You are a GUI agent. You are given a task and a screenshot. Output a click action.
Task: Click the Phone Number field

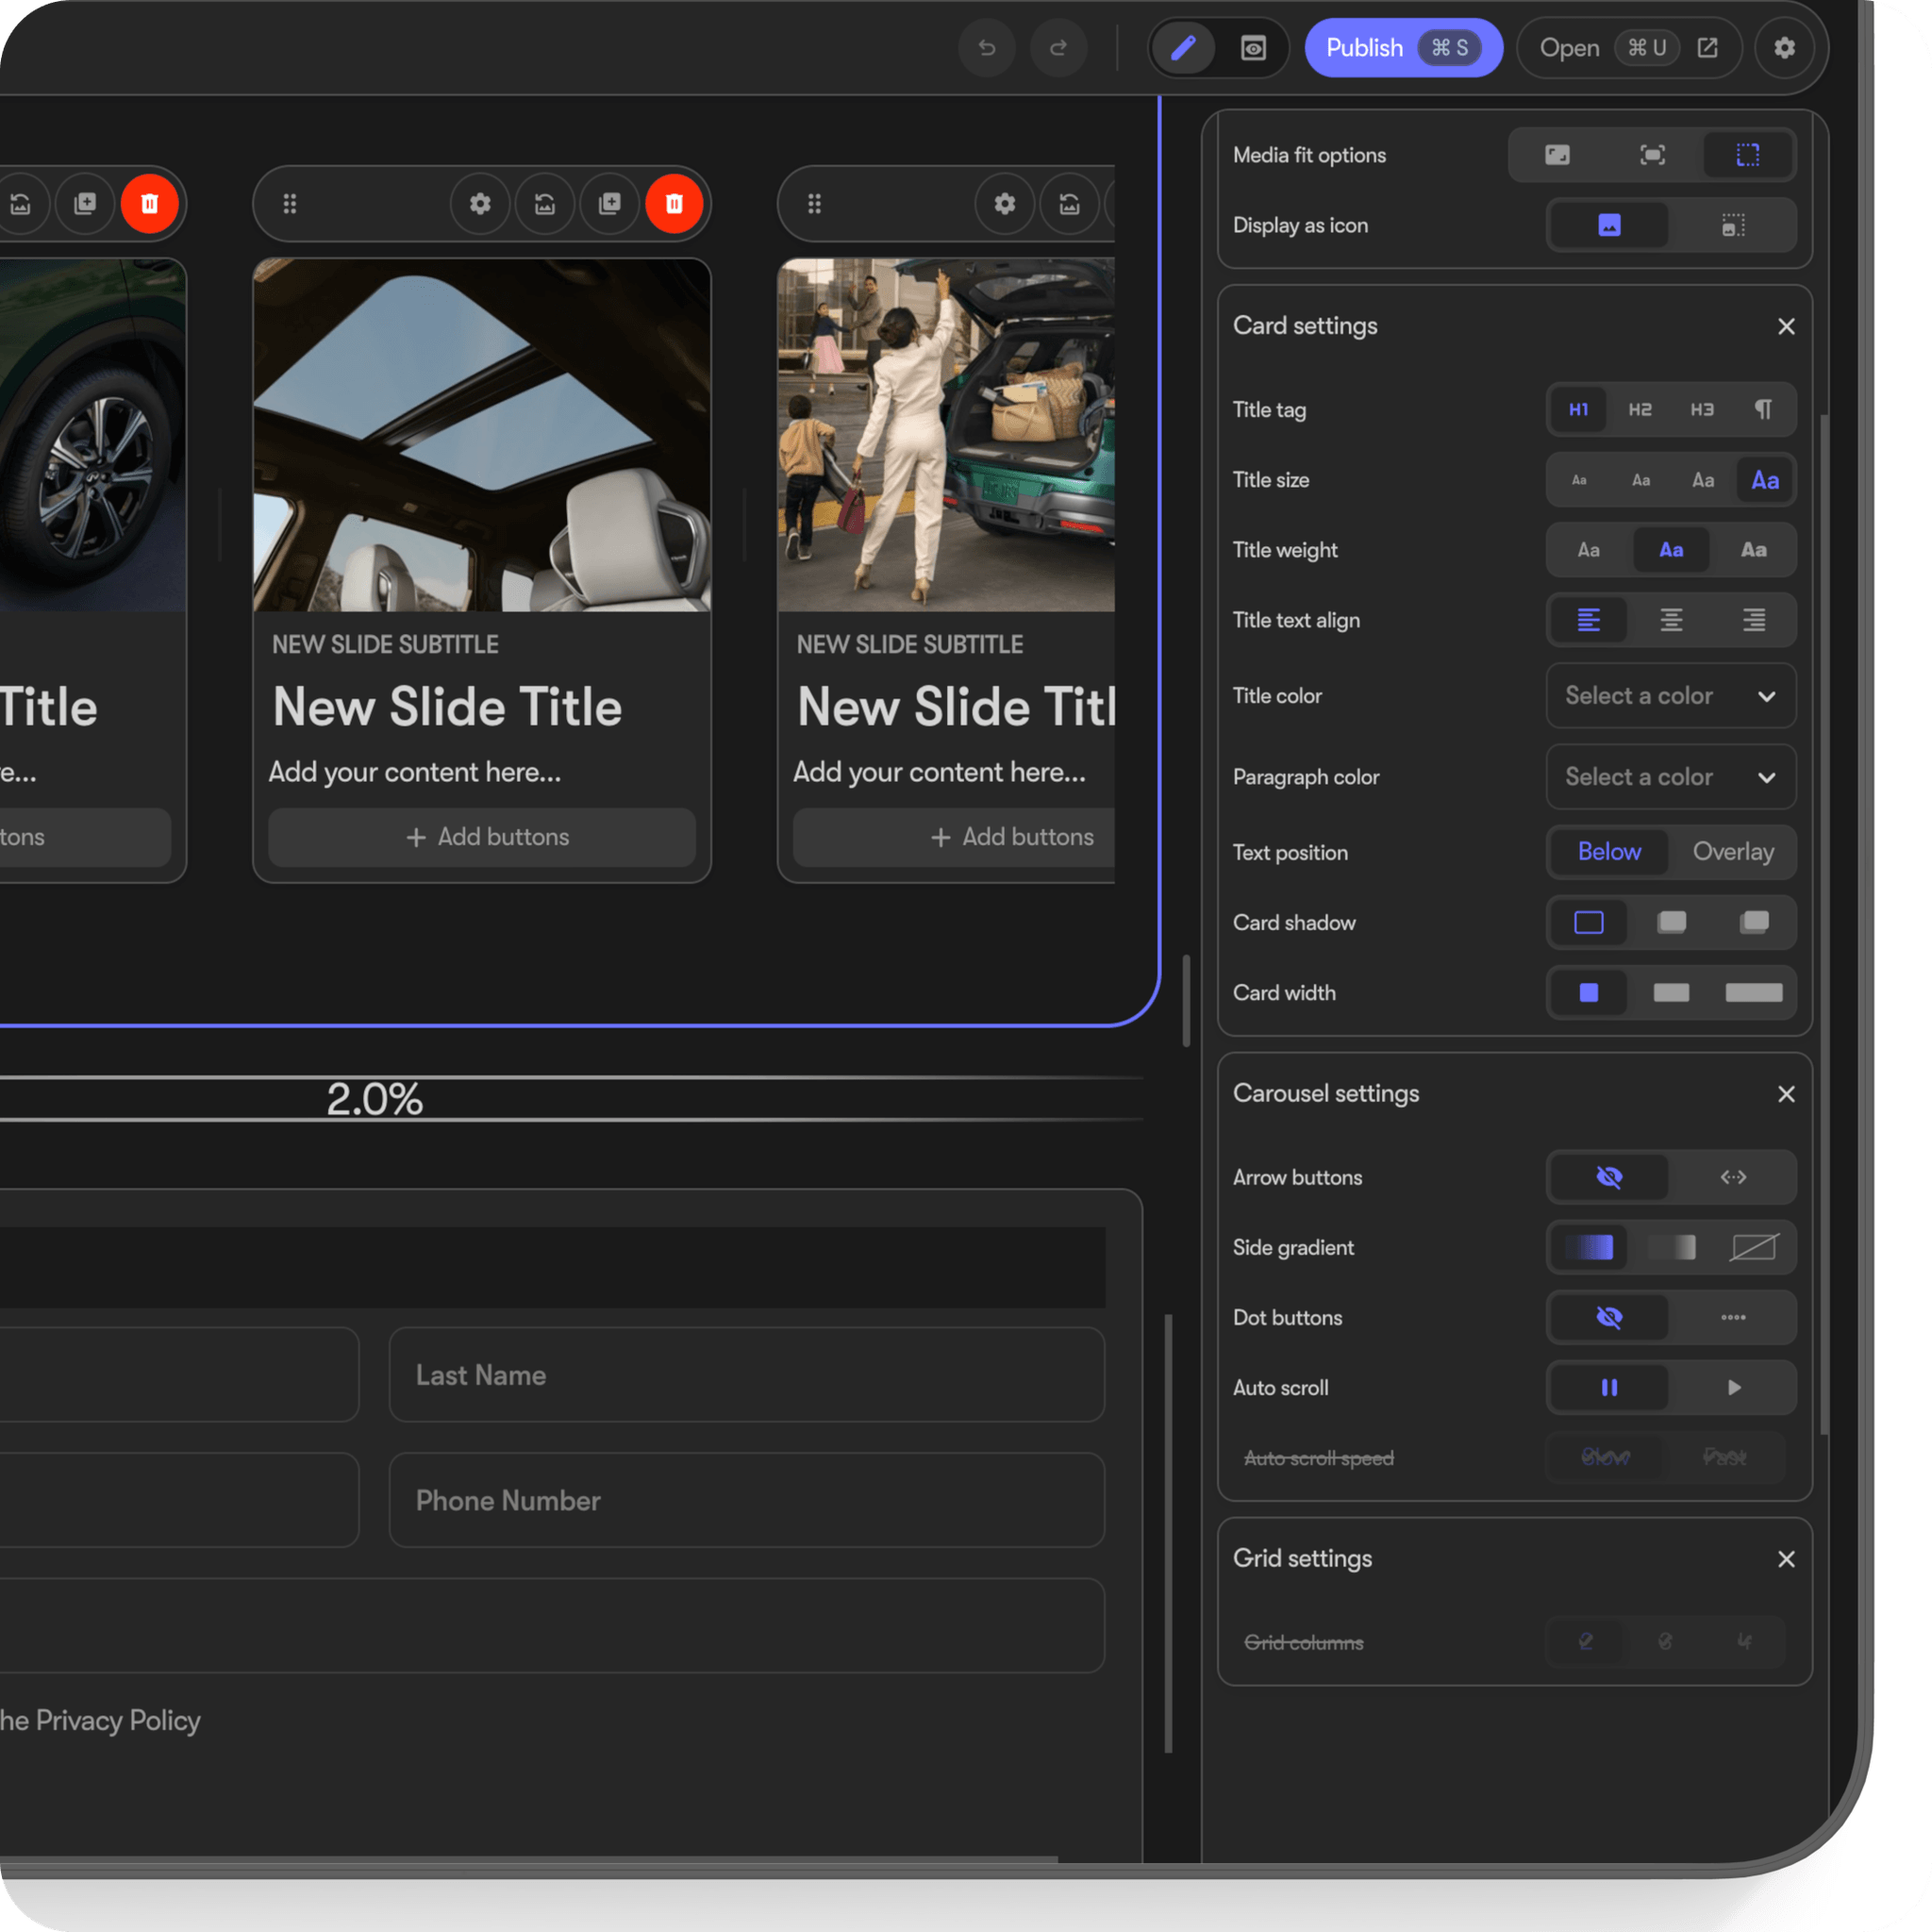(746, 1500)
